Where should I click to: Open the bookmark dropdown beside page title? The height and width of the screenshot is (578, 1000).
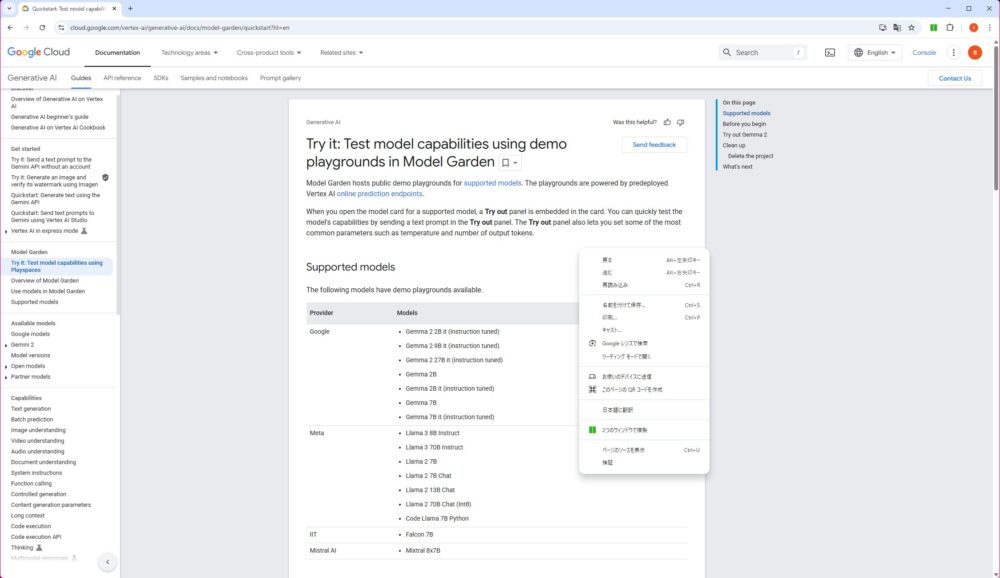(x=510, y=163)
